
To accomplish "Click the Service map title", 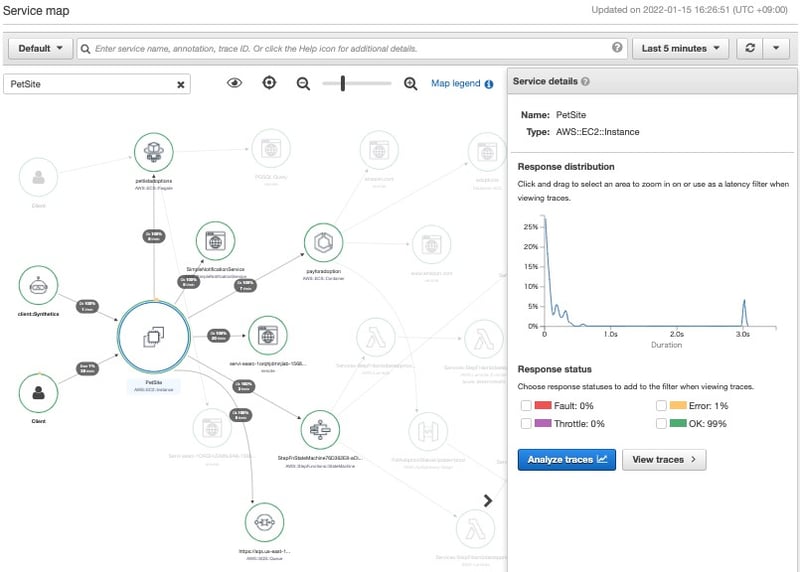I will 36,11.
